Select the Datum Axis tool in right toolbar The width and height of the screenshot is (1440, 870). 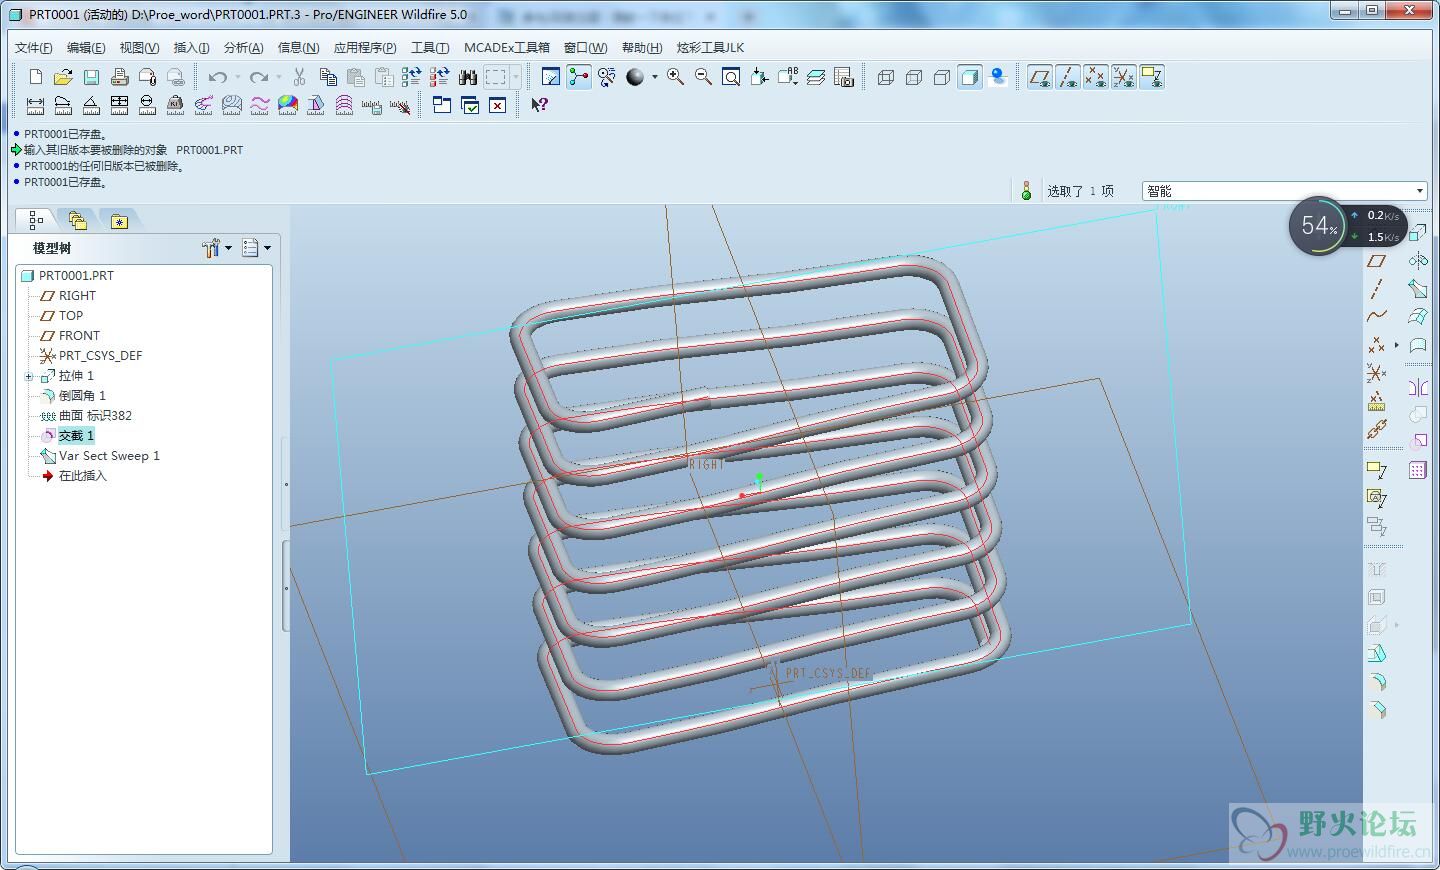[x=1377, y=289]
